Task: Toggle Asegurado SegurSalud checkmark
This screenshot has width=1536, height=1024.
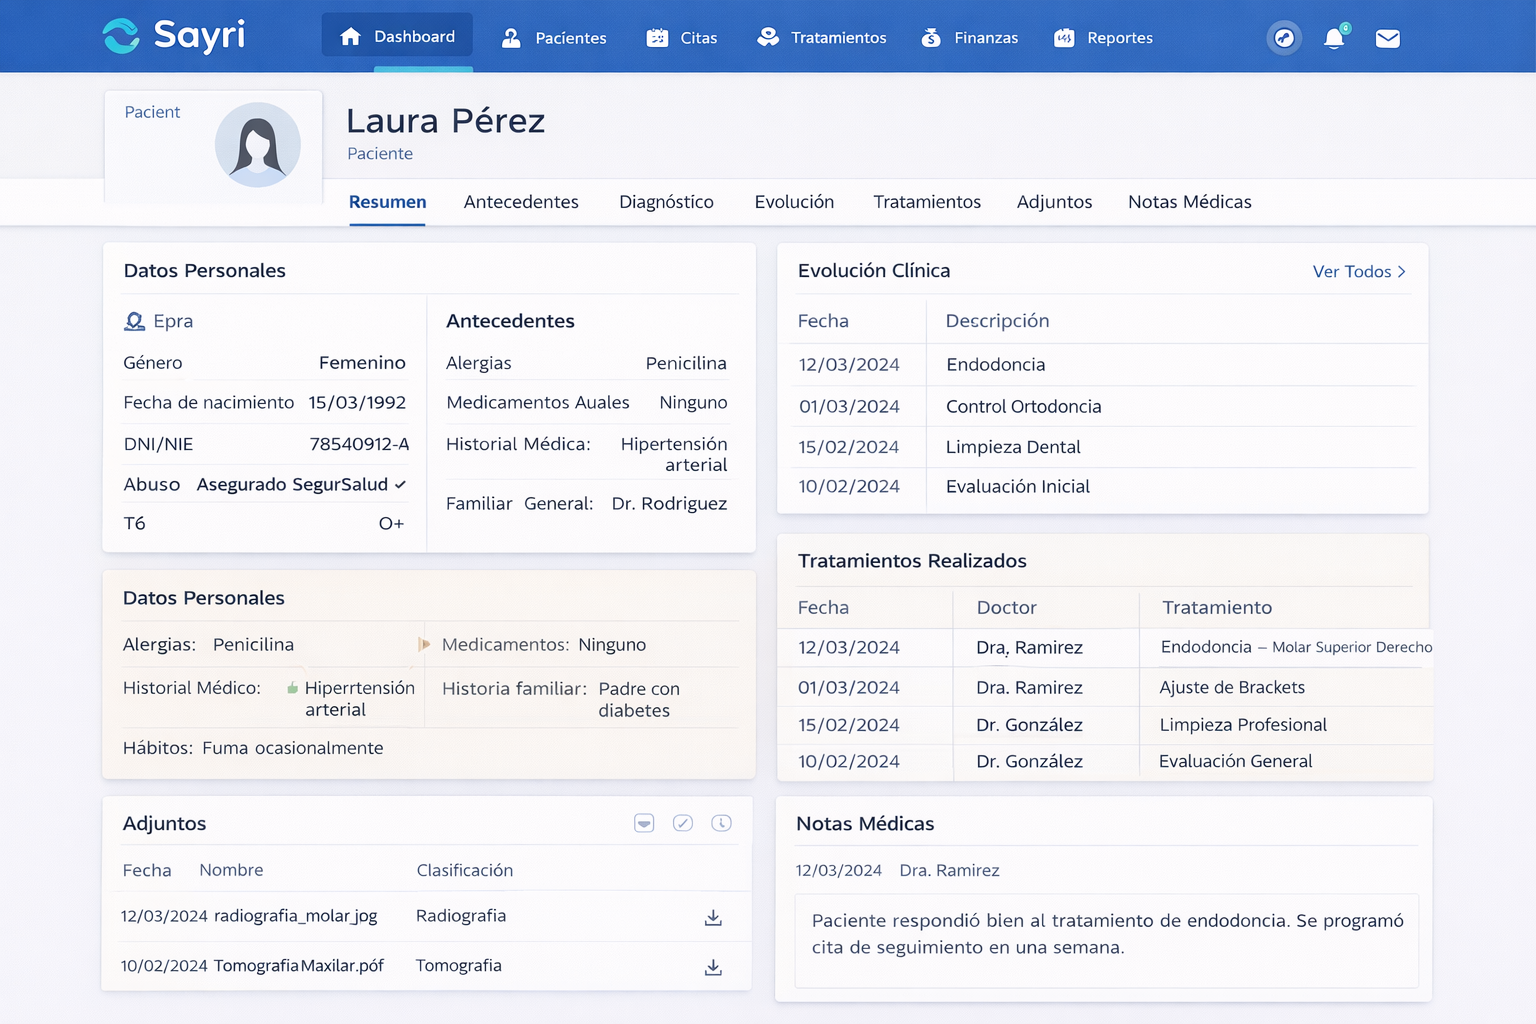Action: pyautogui.click(x=400, y=485)
